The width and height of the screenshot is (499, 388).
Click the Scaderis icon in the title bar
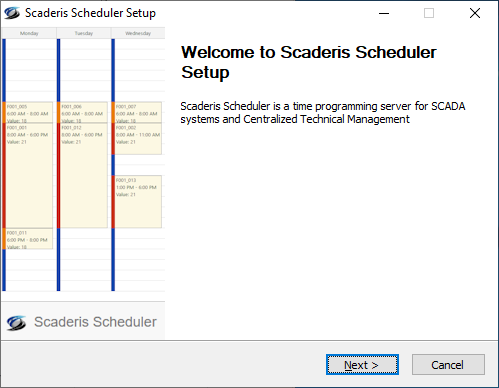click(12, 13)
